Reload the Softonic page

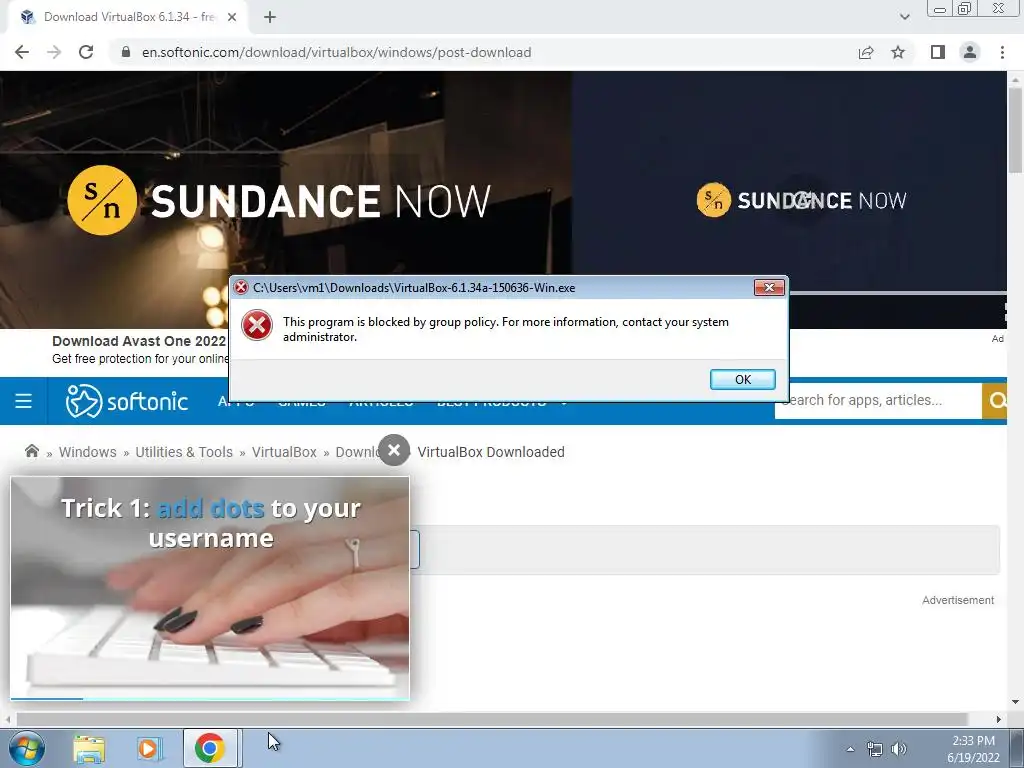point(86,52)
